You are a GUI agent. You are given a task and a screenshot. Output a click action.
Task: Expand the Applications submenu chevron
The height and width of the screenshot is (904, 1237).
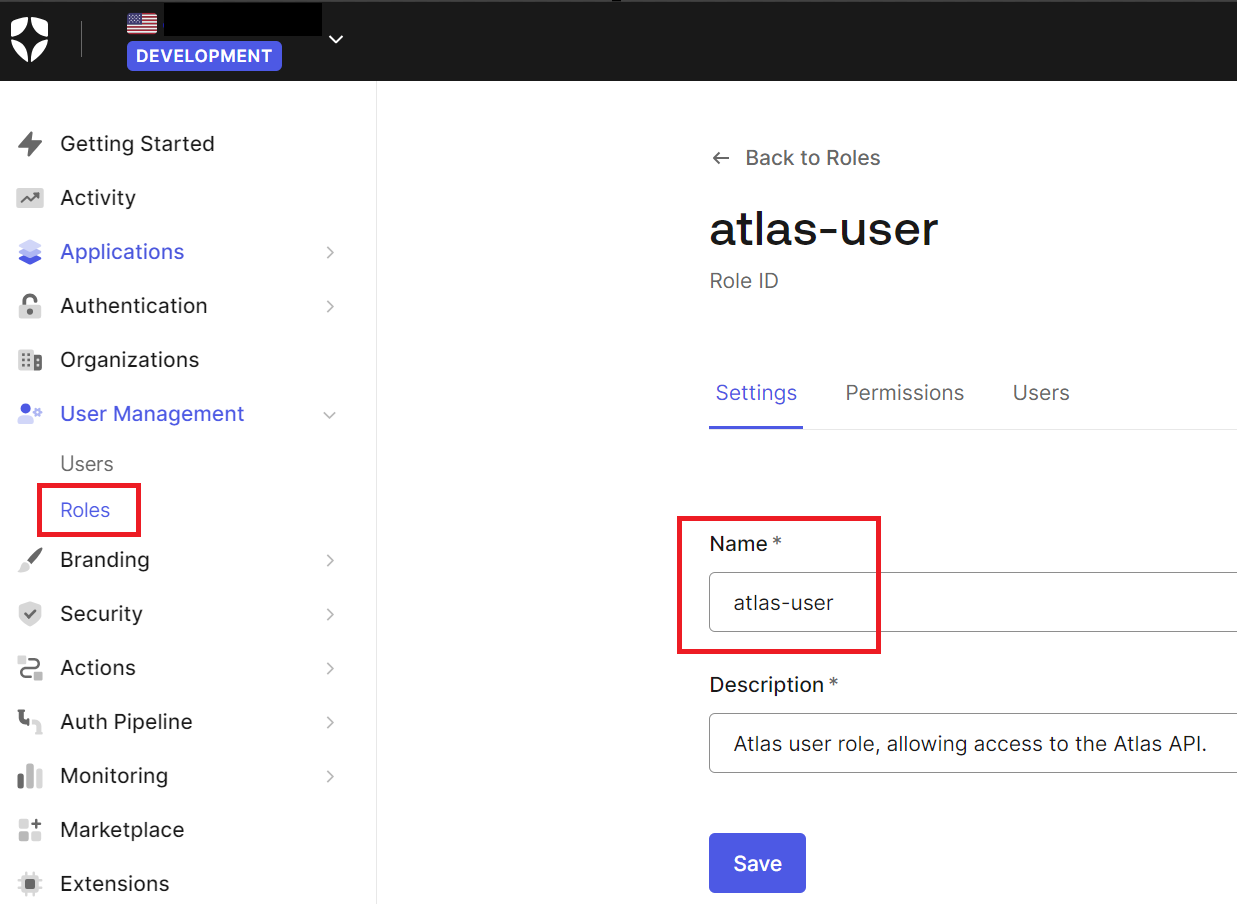pyautogui.click(x=330, y=252)
